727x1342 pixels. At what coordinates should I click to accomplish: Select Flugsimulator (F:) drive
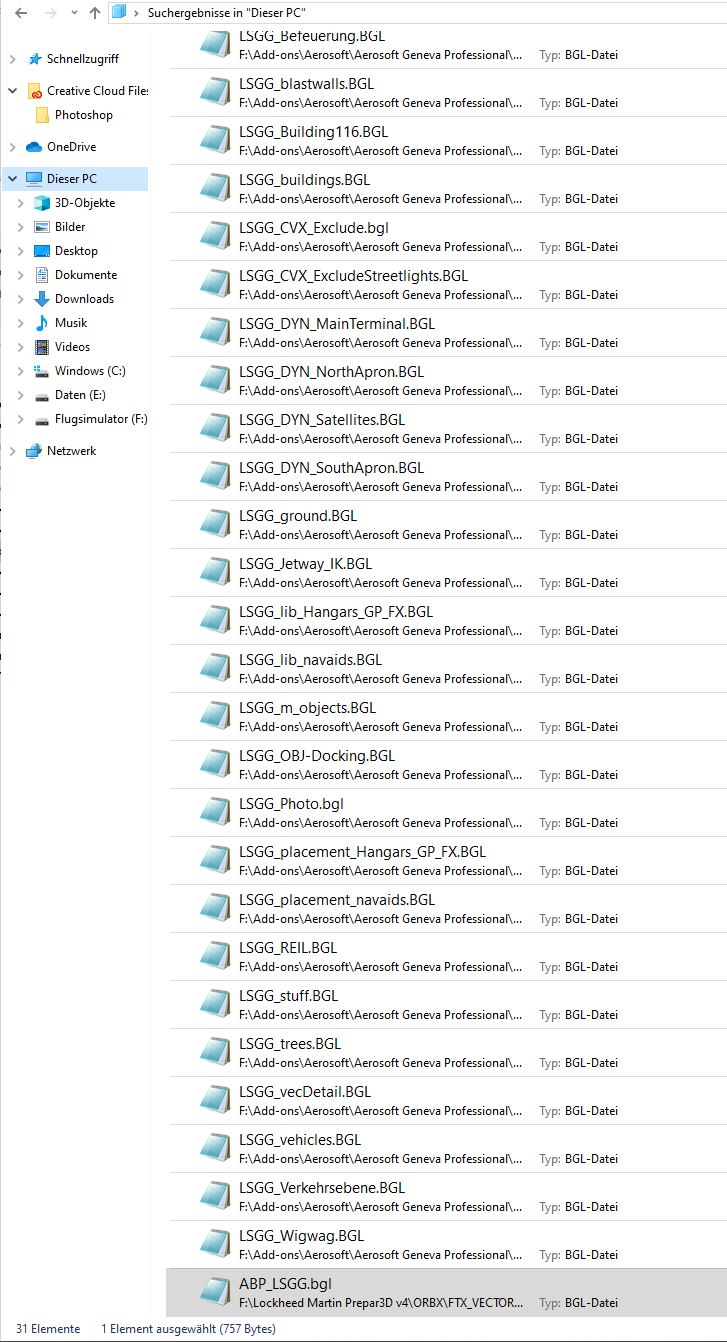pyautogui.click(x=100, y=419)
